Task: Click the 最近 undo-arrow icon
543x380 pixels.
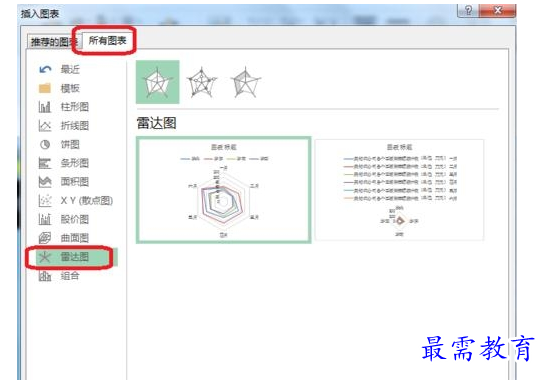Action: coord(45,69)
